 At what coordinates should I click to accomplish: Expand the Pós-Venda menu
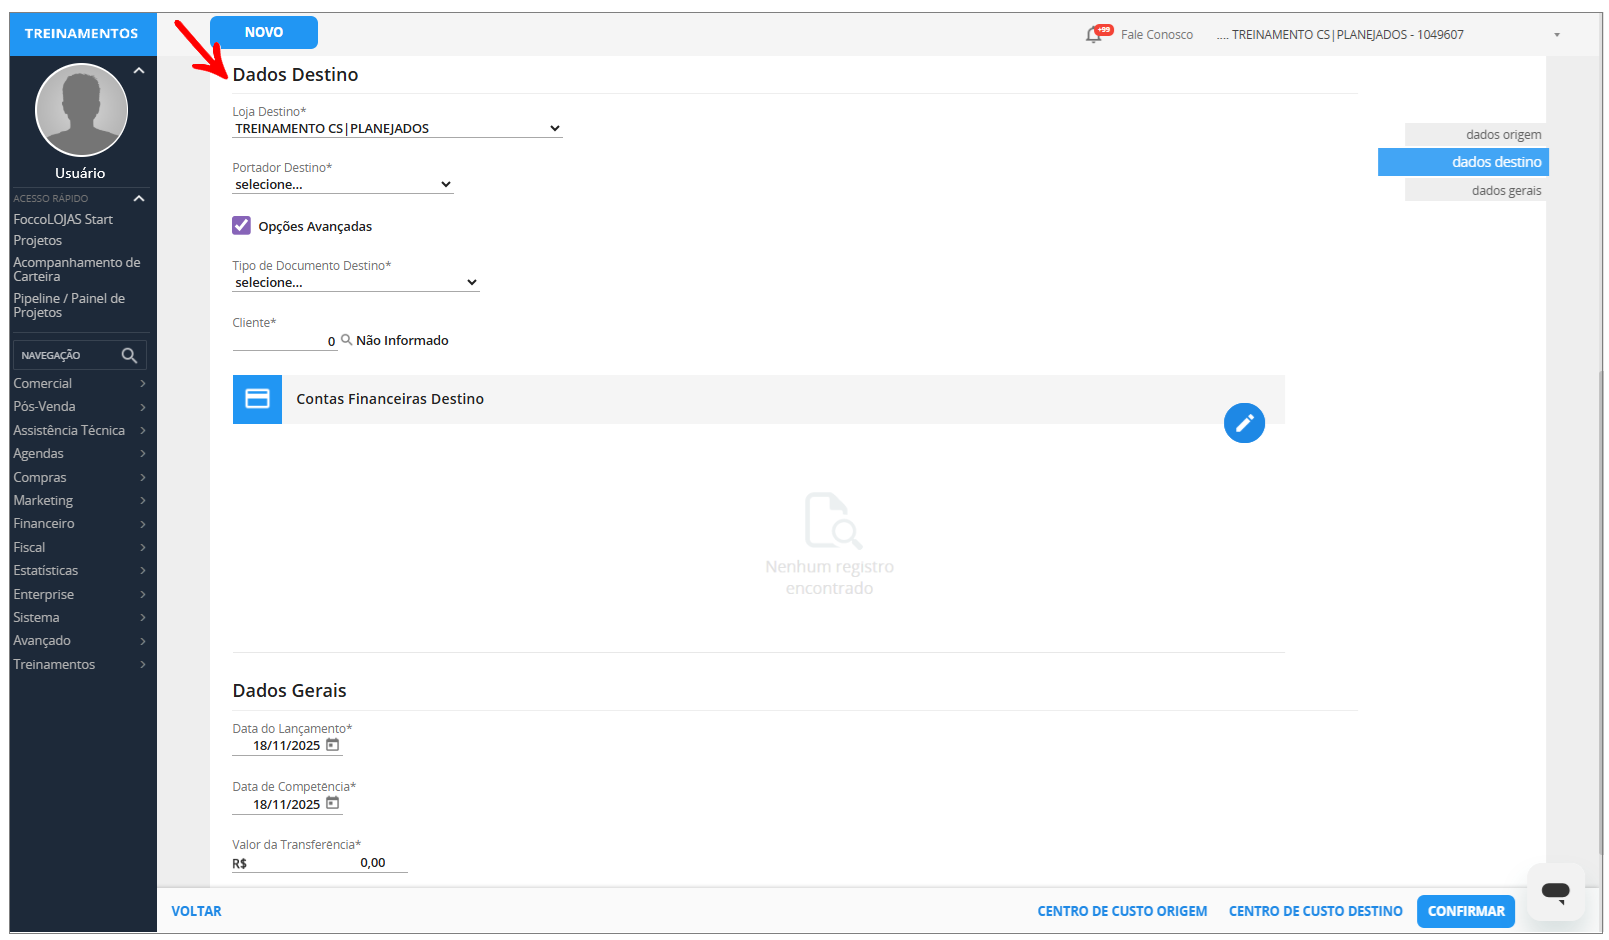80,407
